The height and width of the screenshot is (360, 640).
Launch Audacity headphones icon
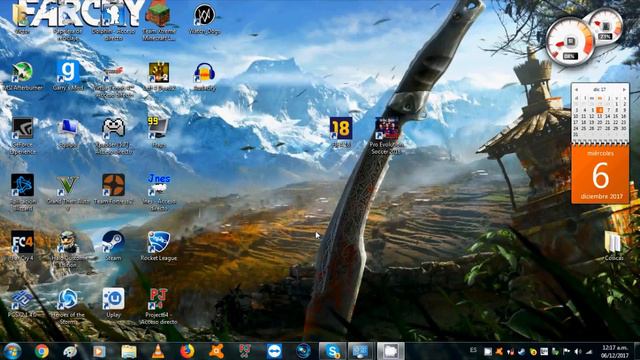(x=204, y=73)
